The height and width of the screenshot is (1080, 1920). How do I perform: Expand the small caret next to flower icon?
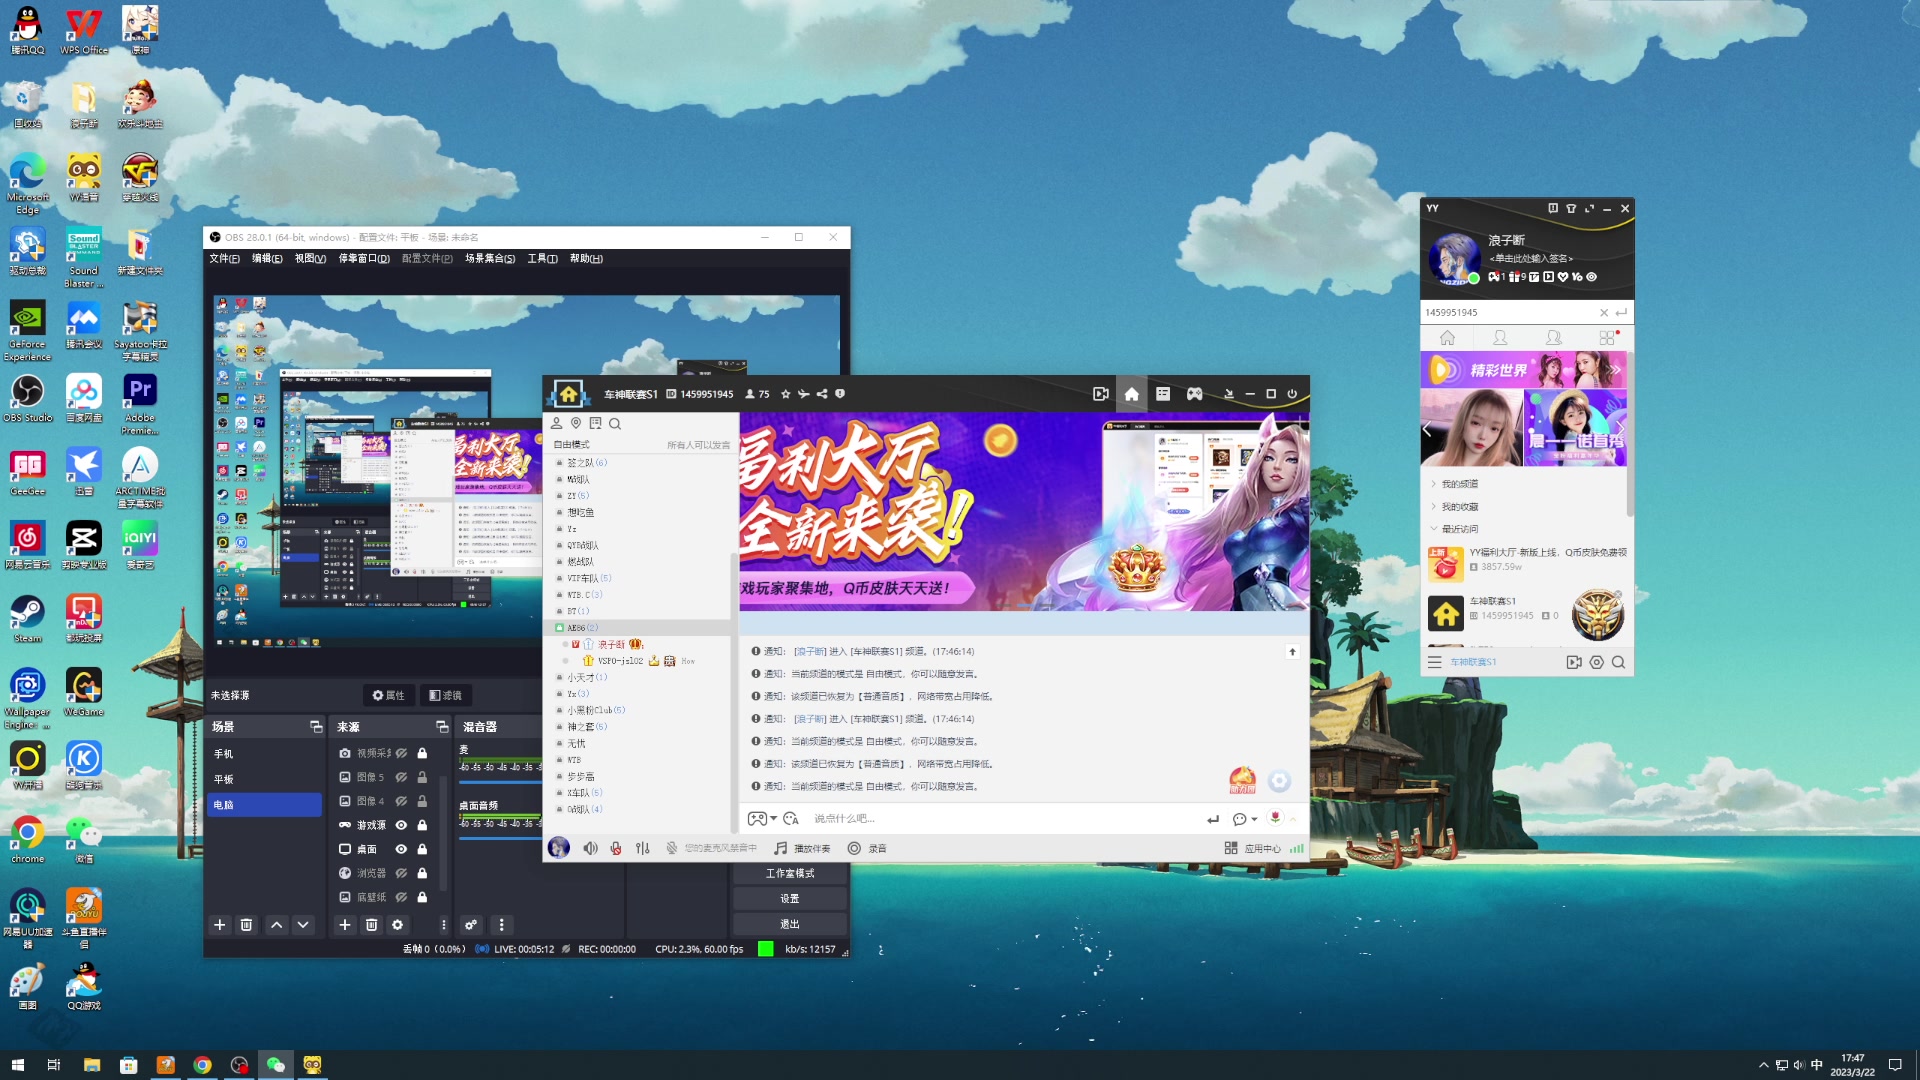click(1292, 819)
